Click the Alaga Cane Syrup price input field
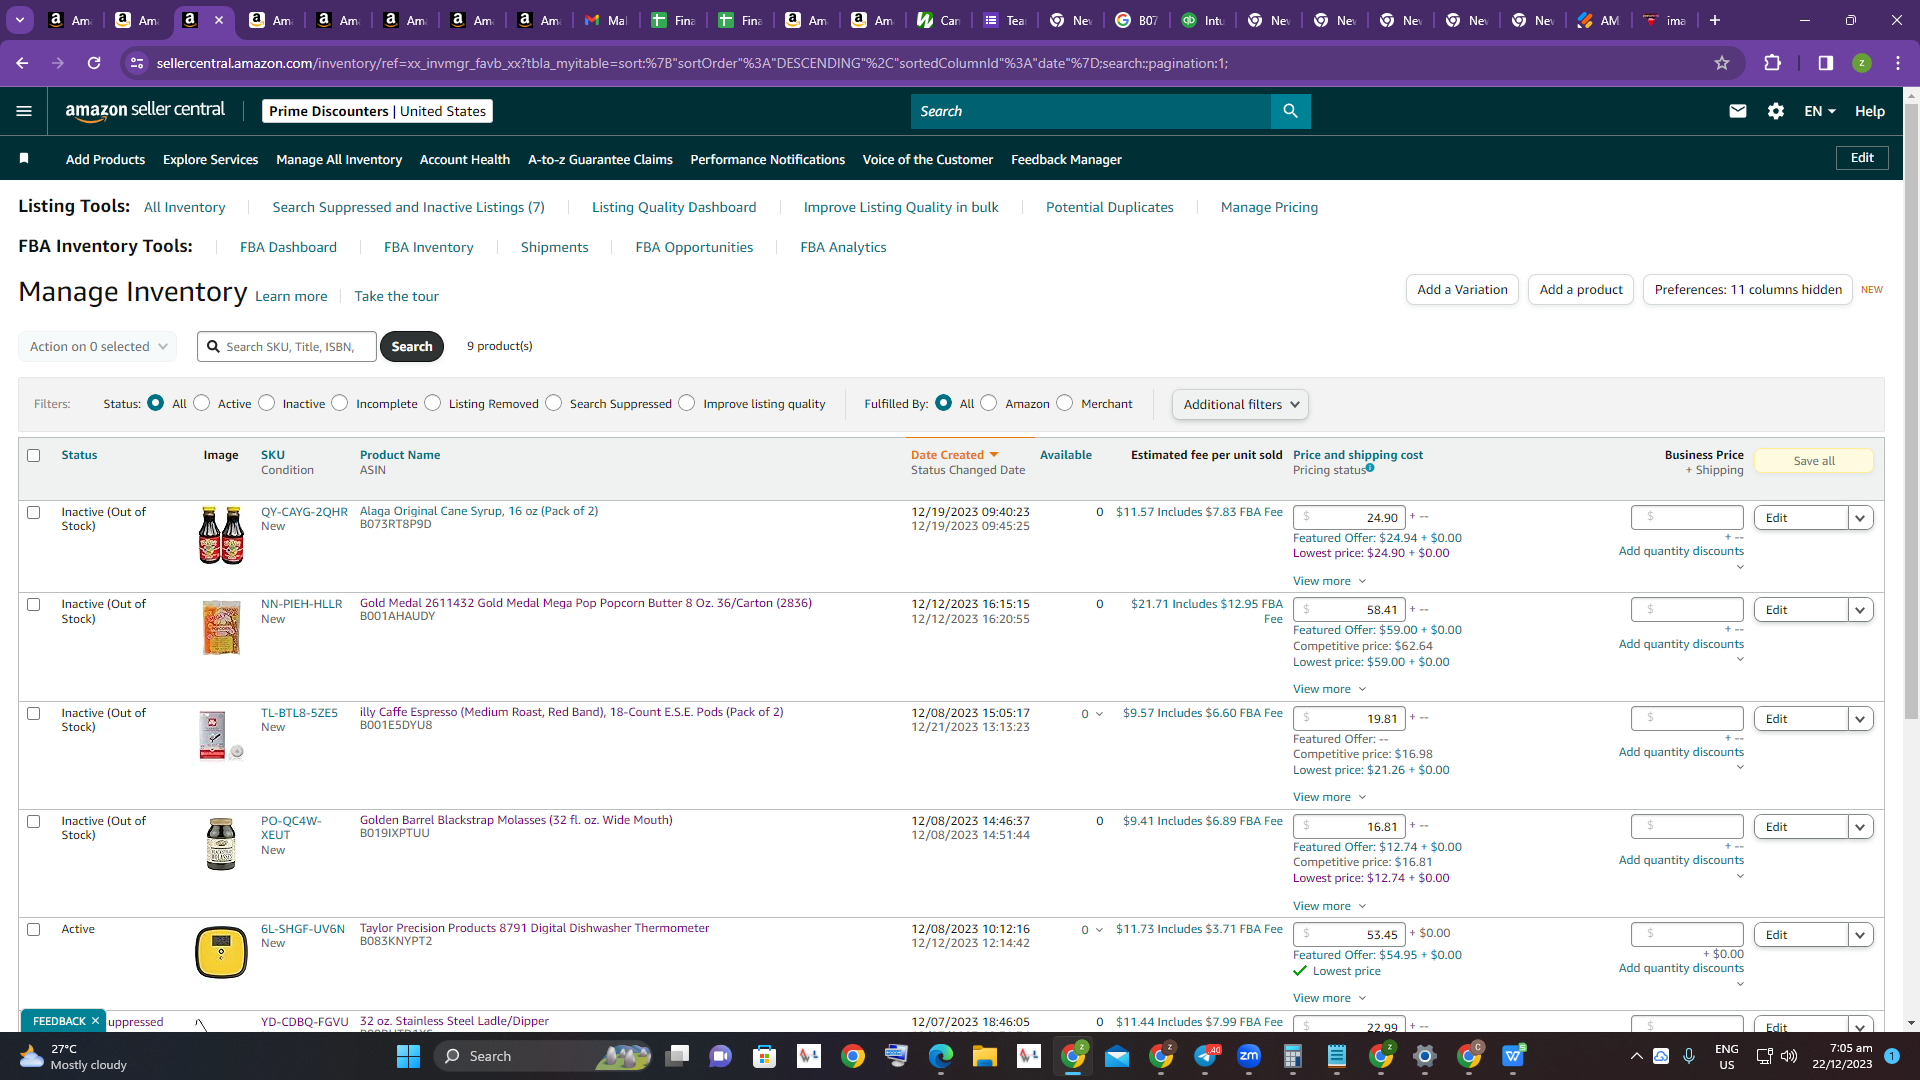Screen dimensions: 1920x1080 point(1349,518)
